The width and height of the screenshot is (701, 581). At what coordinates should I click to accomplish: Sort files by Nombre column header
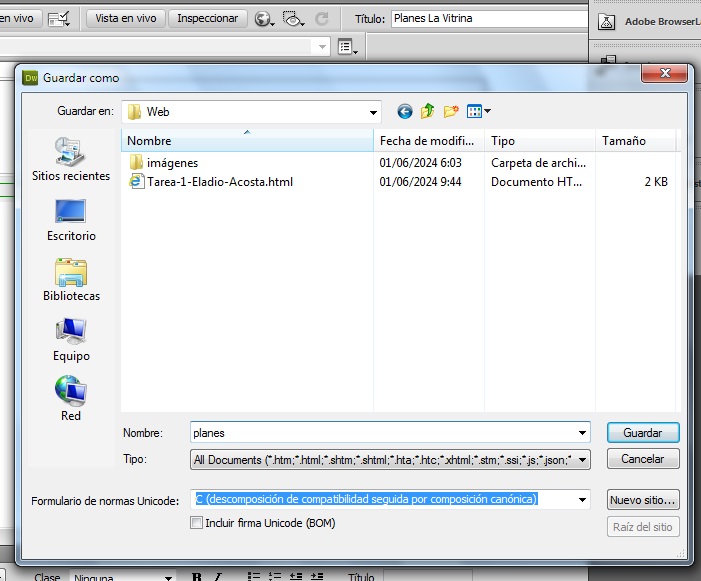point(247,141)
